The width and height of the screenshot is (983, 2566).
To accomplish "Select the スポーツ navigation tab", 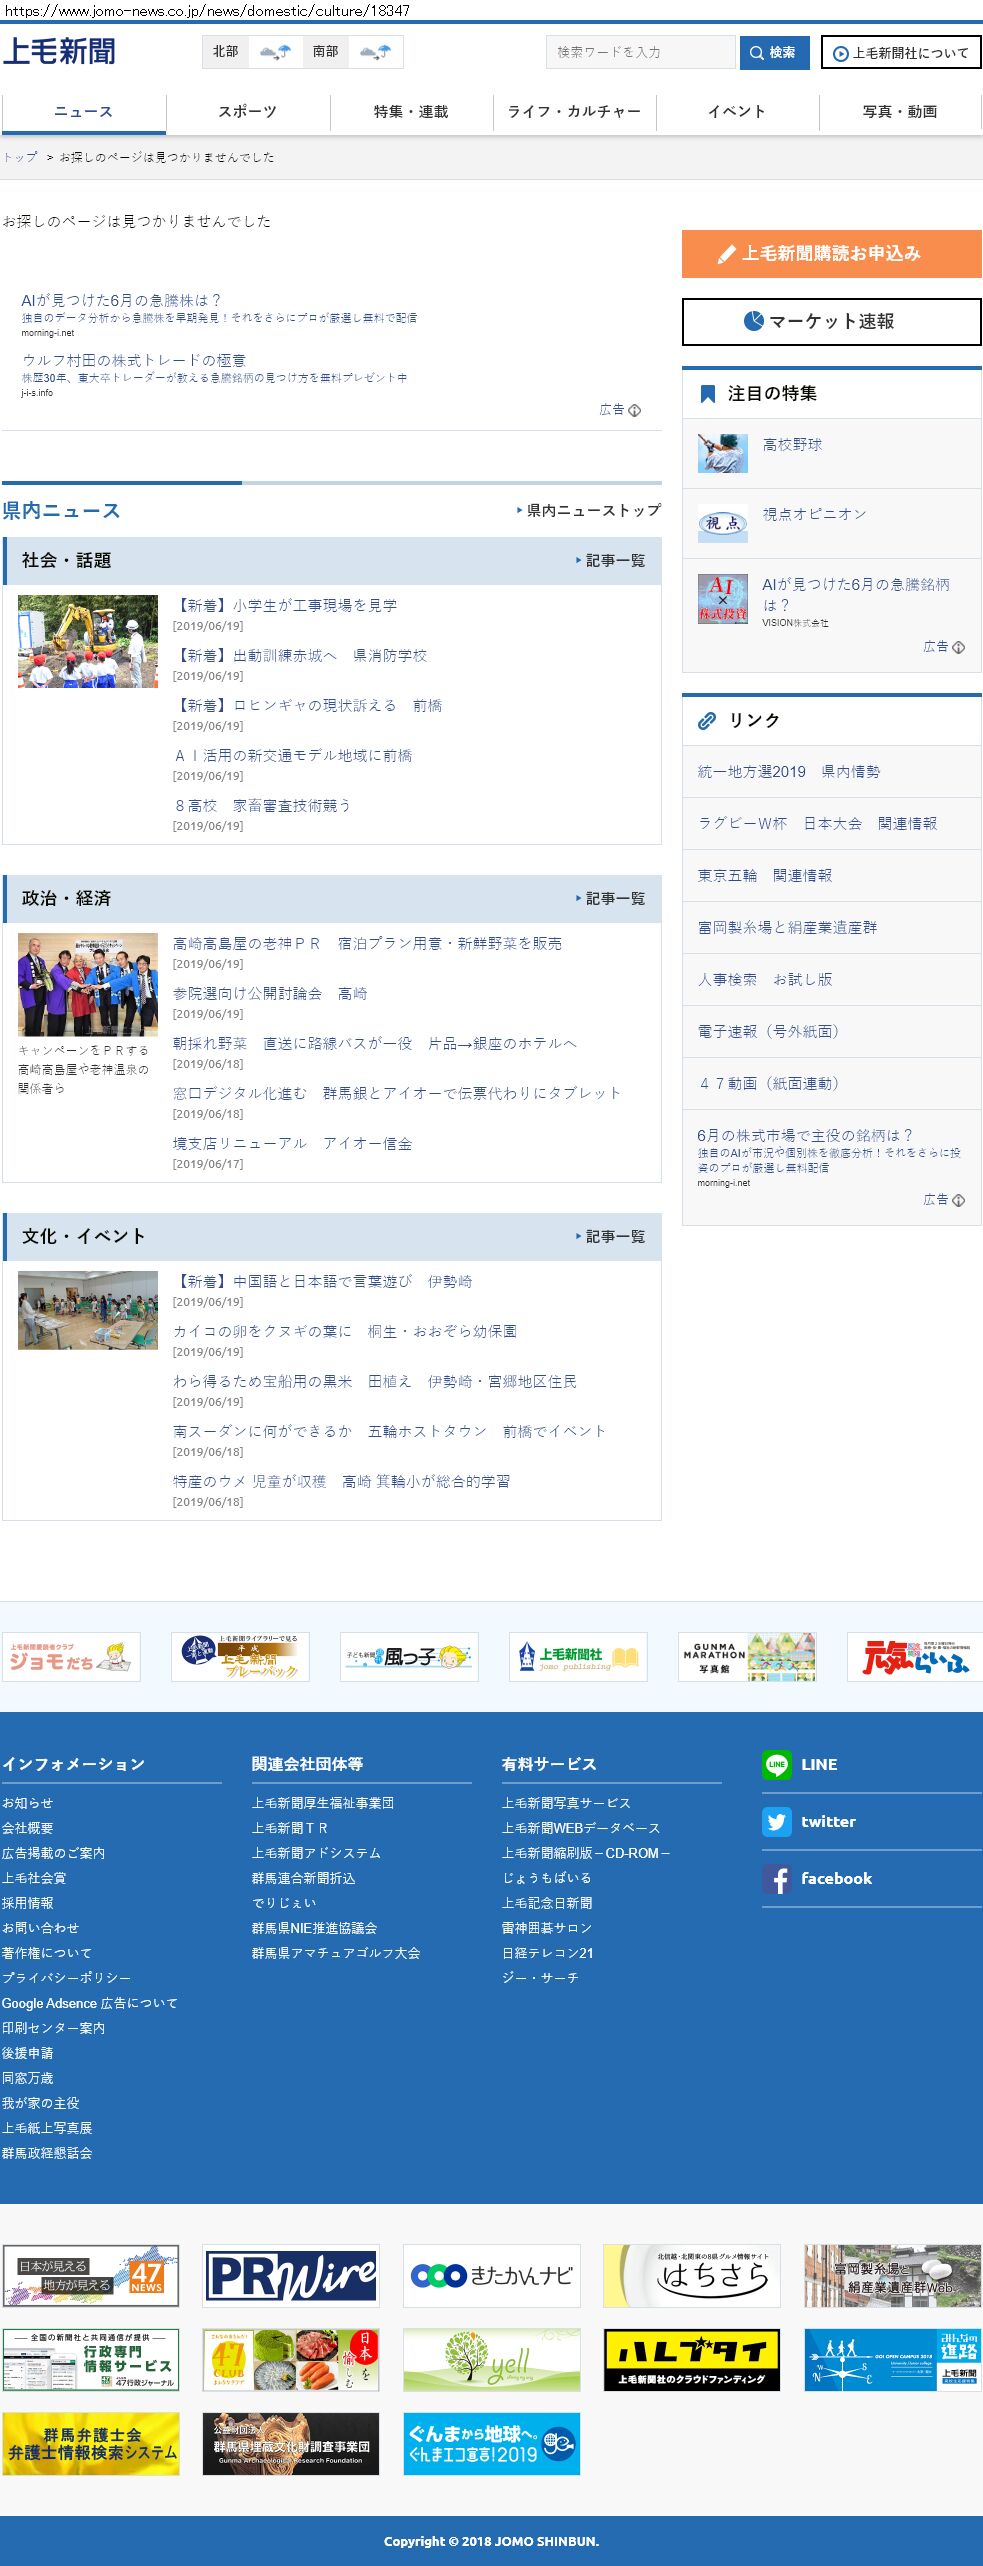I will (247, 112).
